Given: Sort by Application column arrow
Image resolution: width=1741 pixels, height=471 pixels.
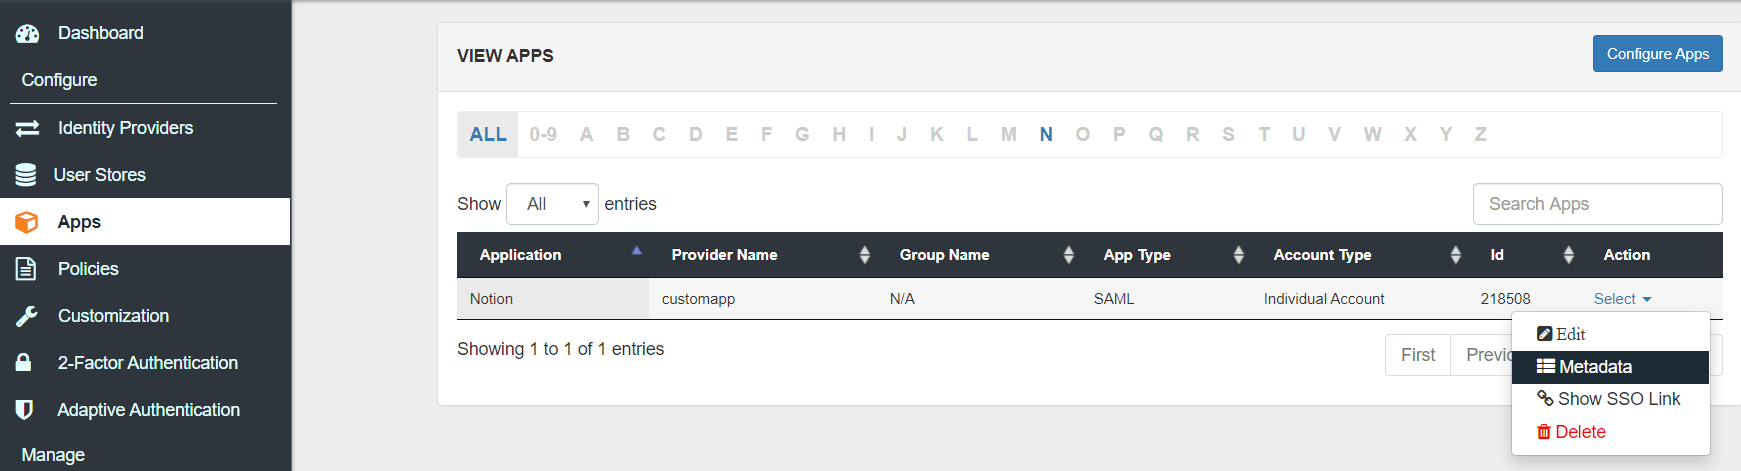Looking at the screenshot, I should click(x=637, y=251).
